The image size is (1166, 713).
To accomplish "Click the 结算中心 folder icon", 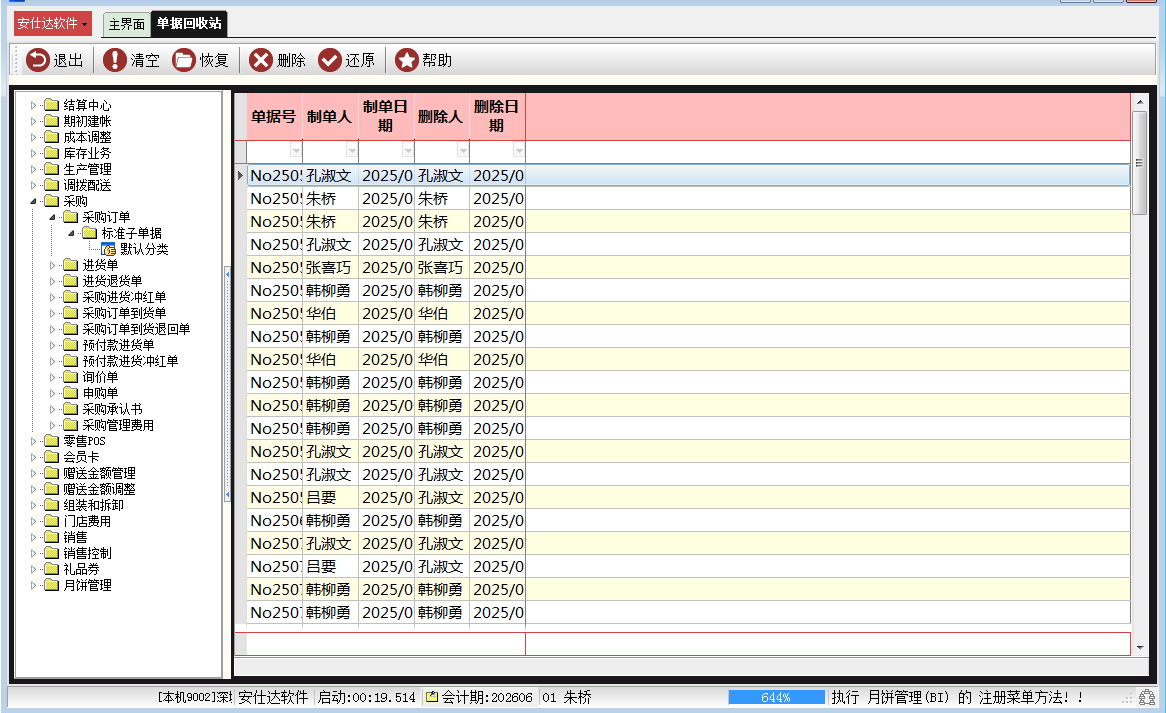I will 51,105.
